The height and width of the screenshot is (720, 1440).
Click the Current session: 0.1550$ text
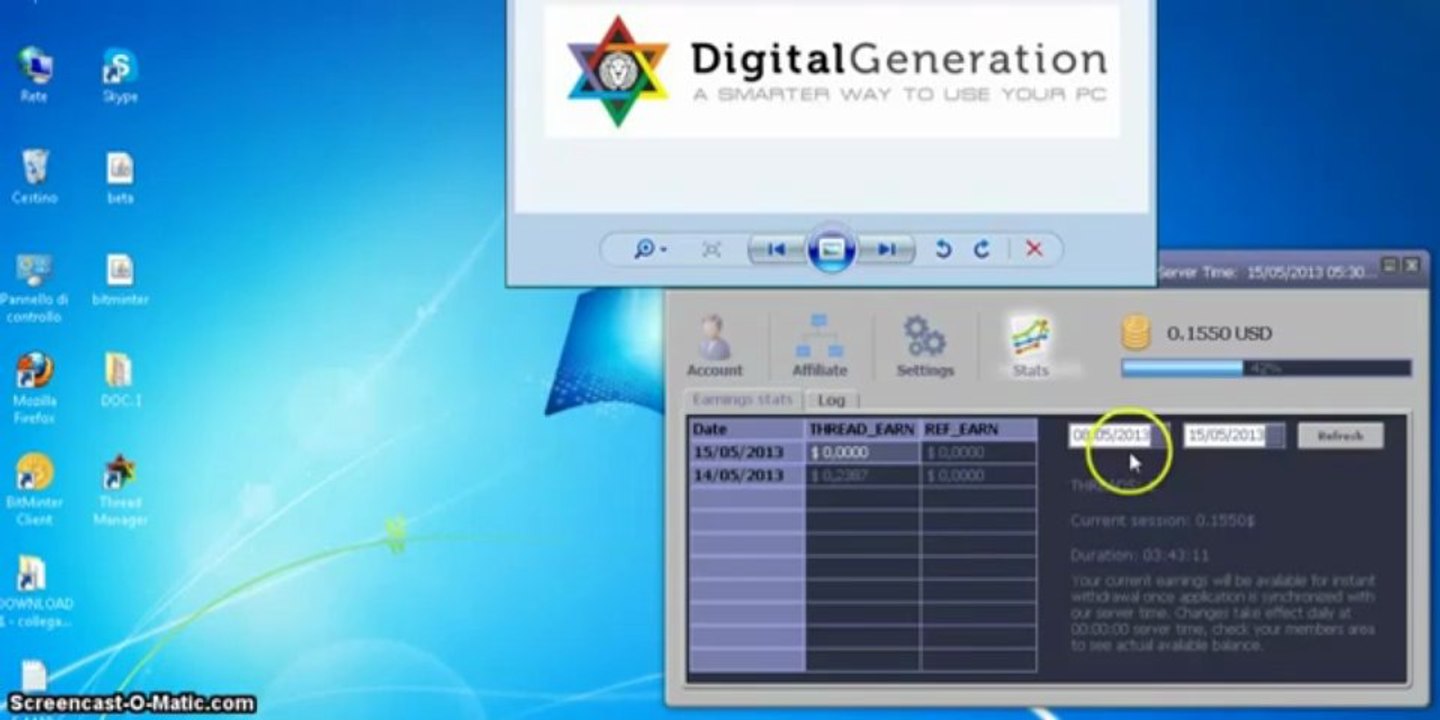pos(1163,521)
